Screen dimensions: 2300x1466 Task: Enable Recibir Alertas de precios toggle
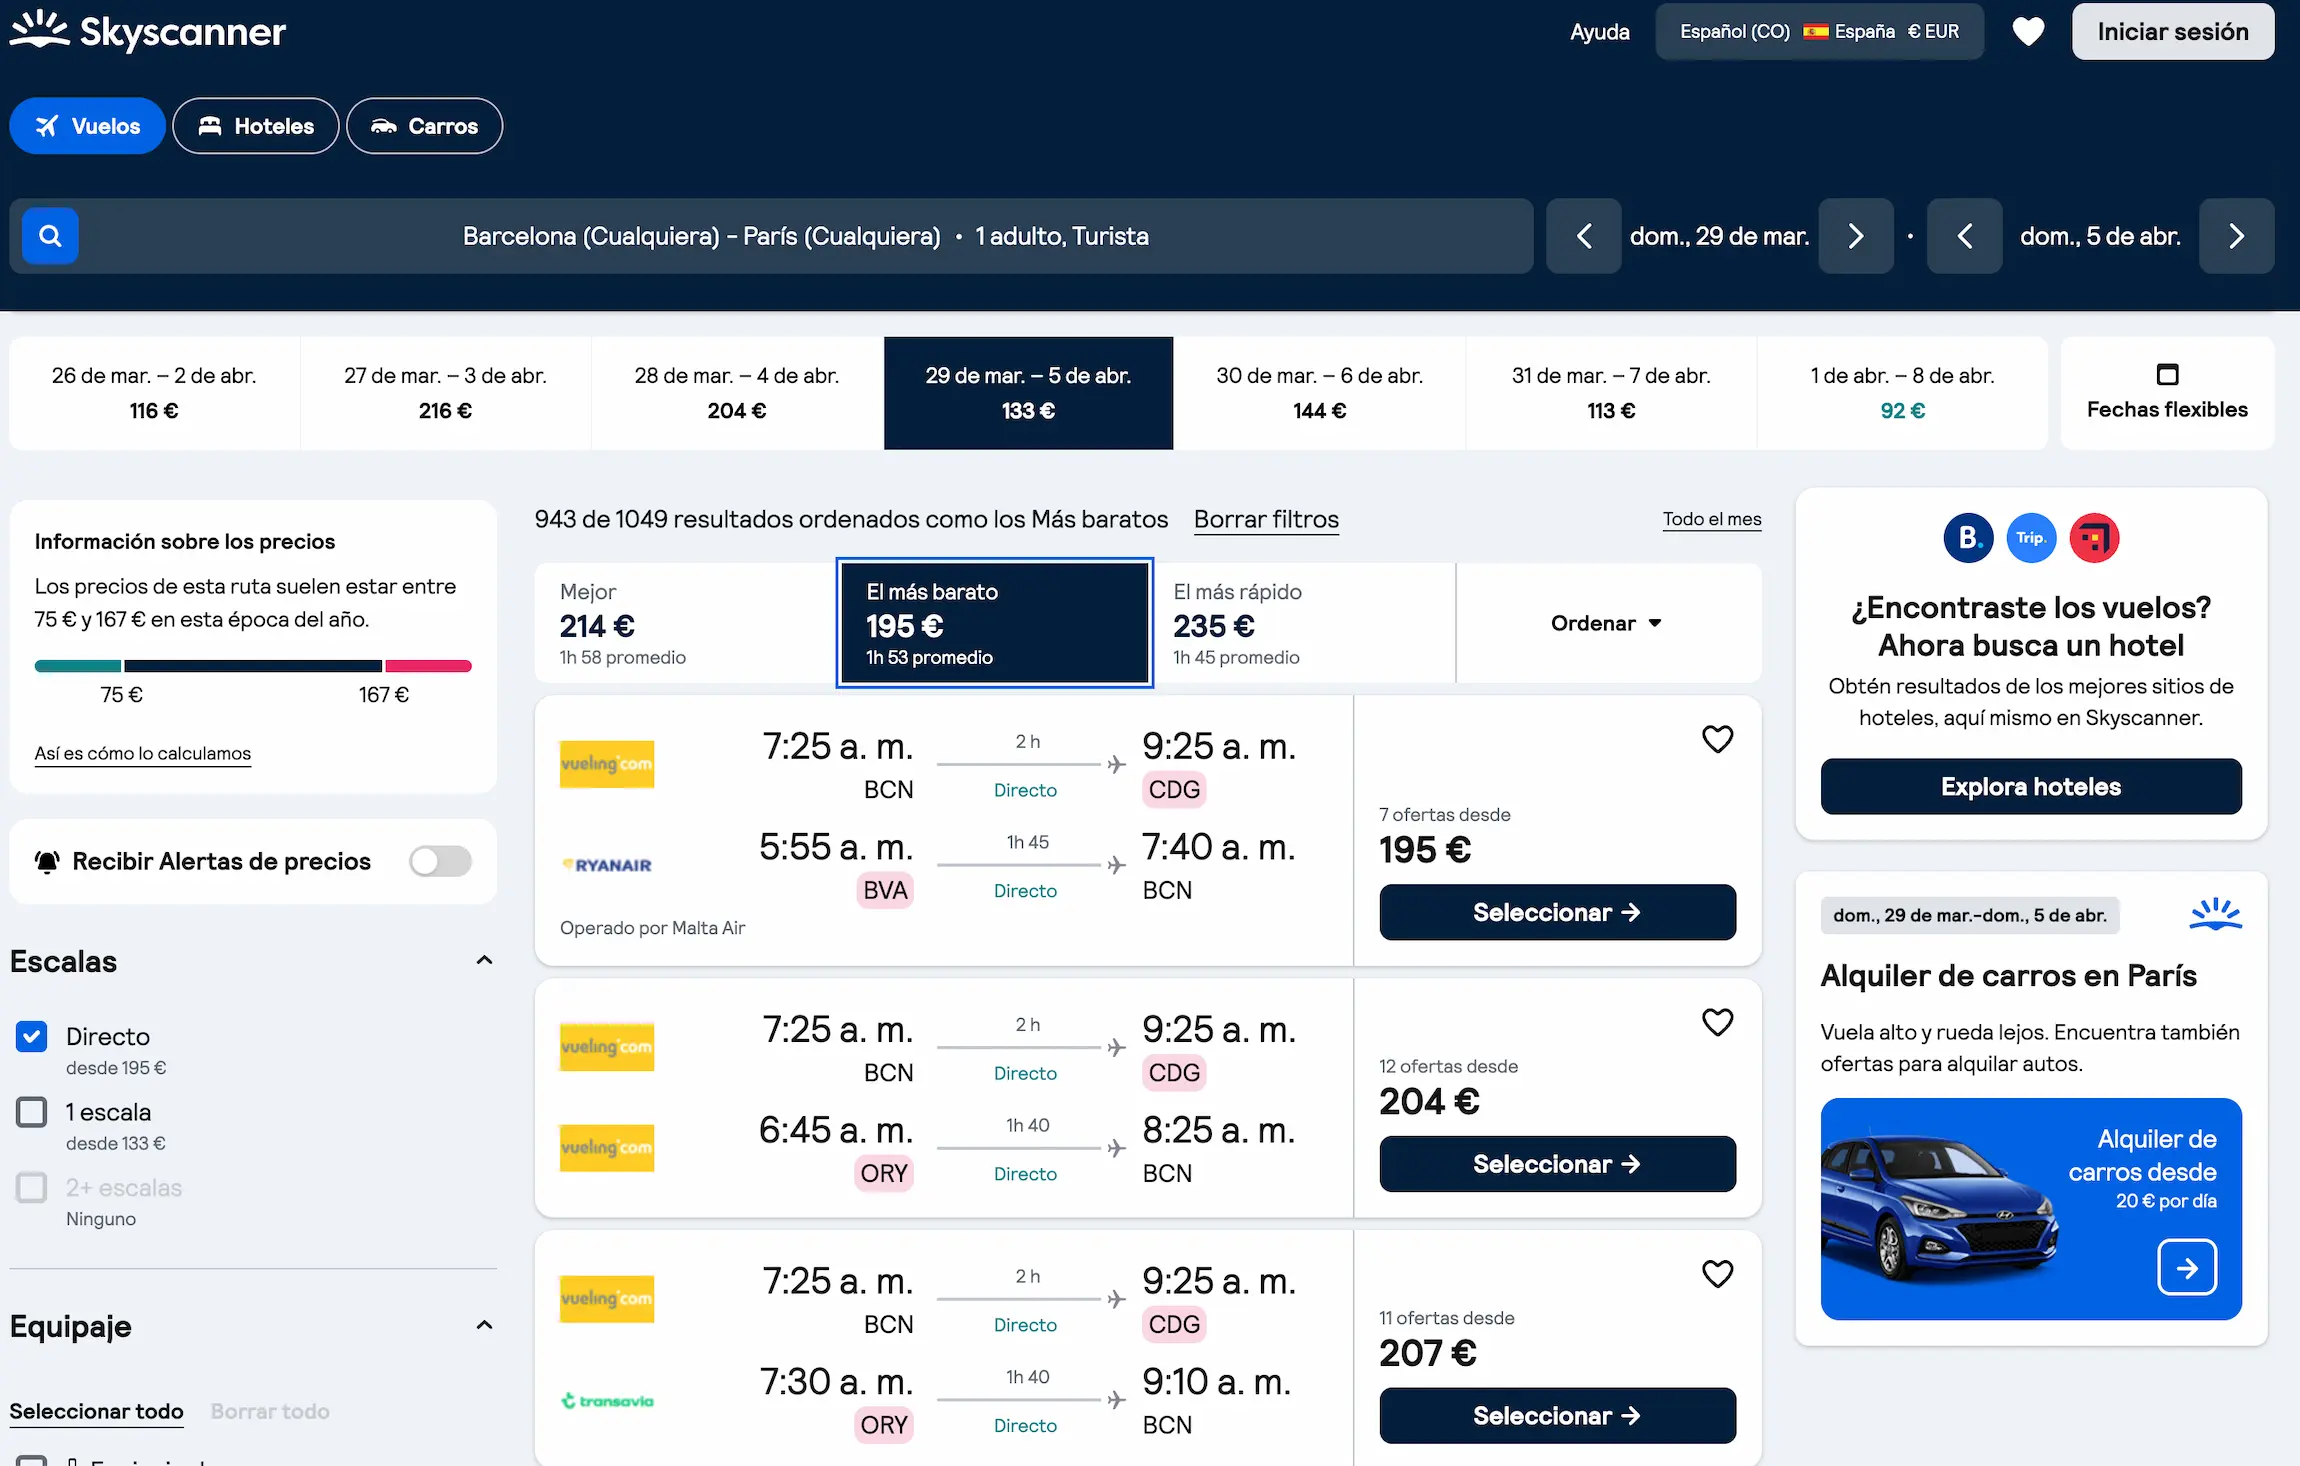pyautogui.click(x=440, y=861)
